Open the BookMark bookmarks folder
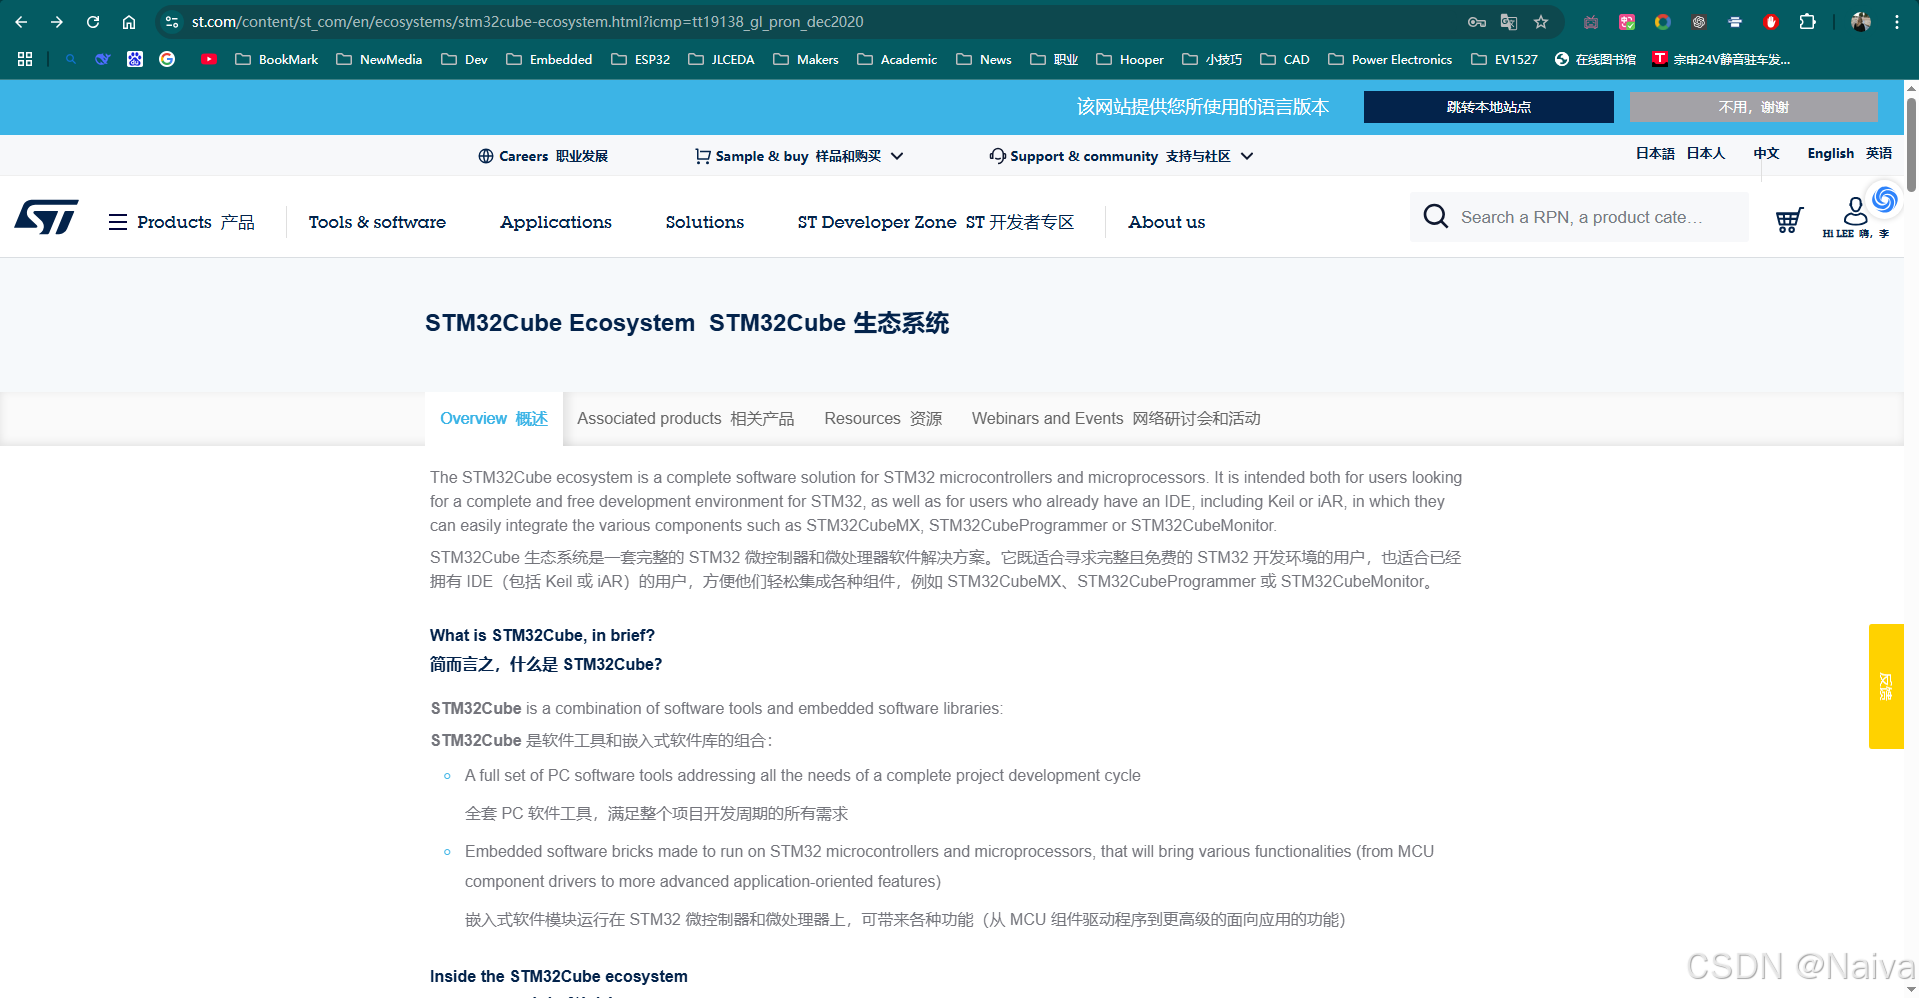This screenshot has height=998, width=1919. [277, 59]
